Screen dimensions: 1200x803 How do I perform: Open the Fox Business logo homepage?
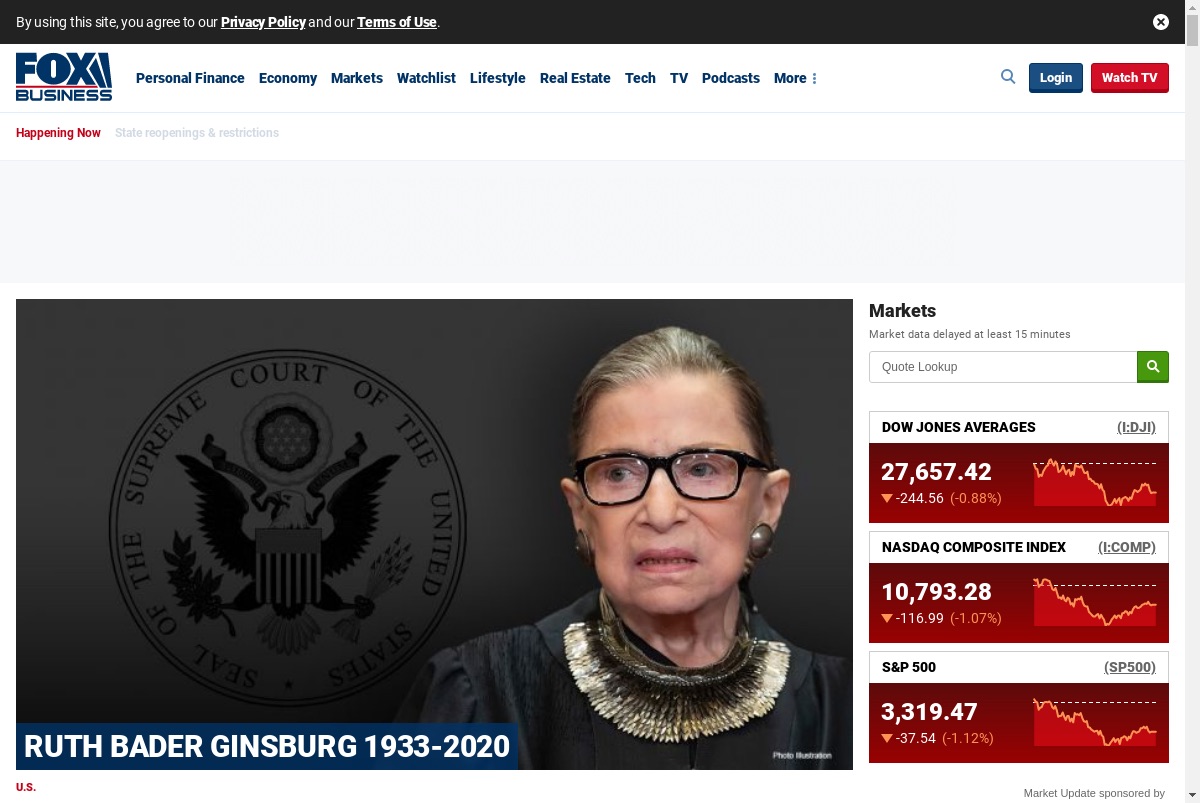(x=64, y=77)
